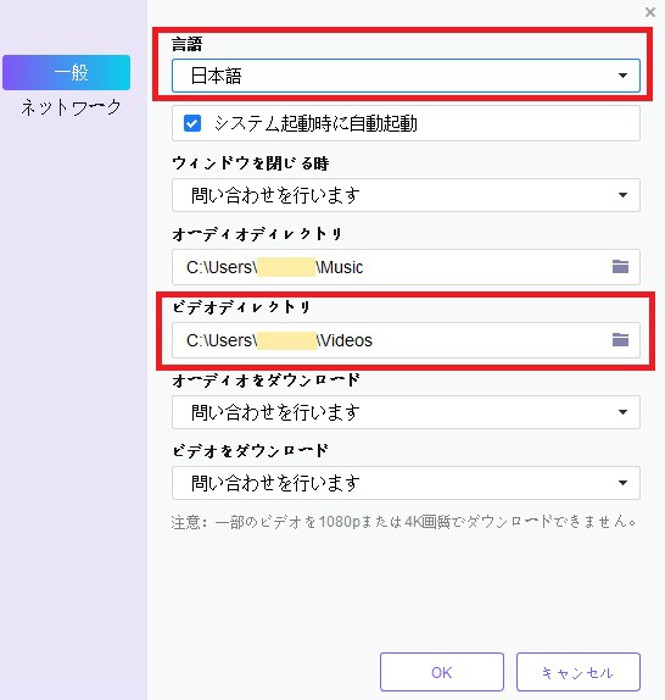Click the Videos directory path field

click(406, 340)
